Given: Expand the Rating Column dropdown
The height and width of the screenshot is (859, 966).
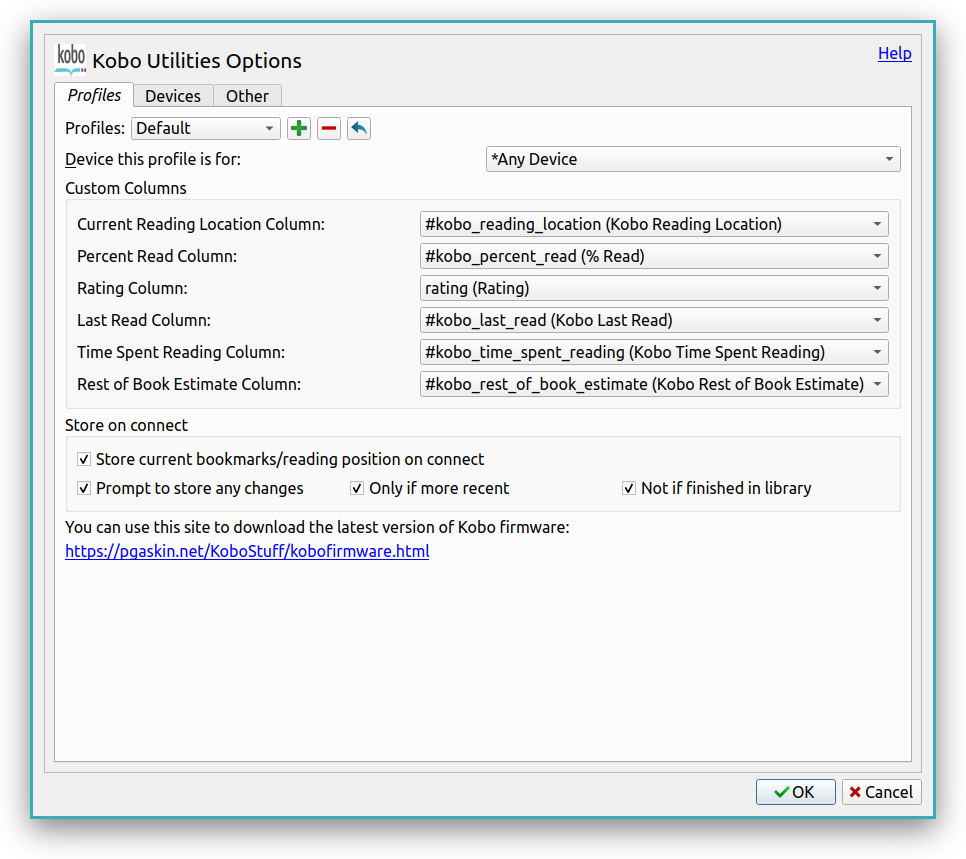Looking at the screenshot, I should (654, 289).
